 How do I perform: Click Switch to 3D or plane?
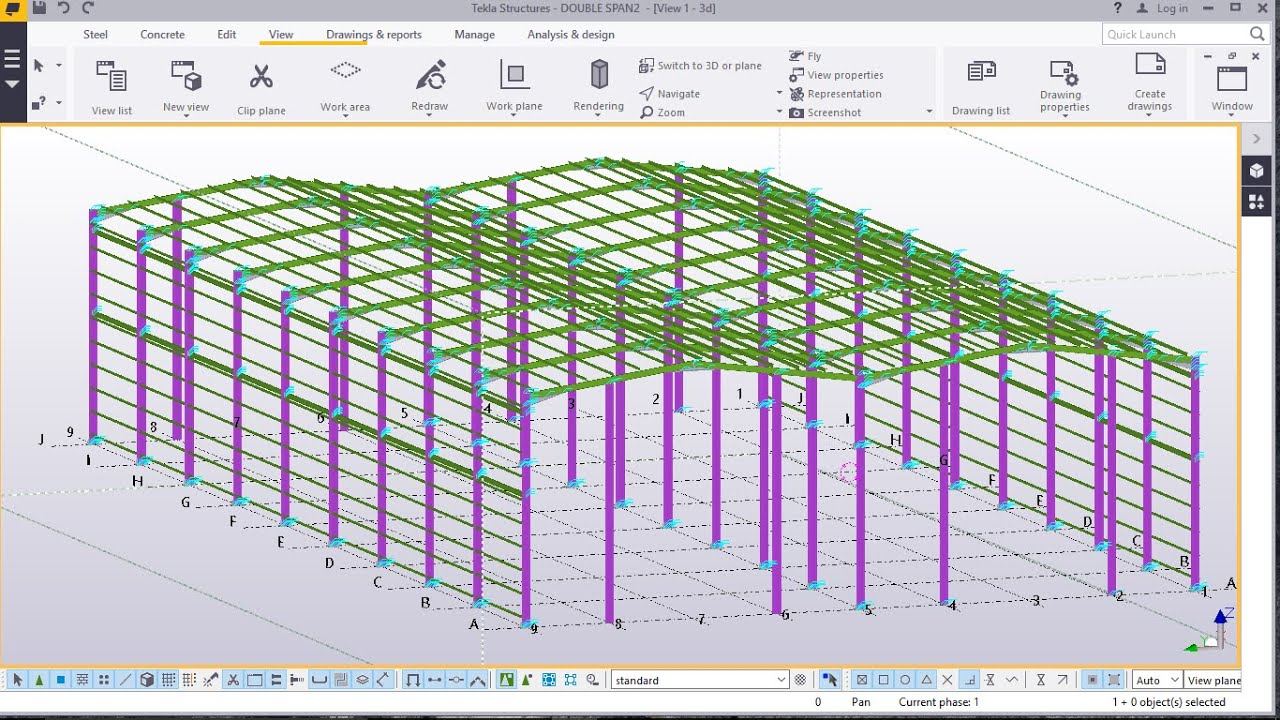tap(700, 66)
